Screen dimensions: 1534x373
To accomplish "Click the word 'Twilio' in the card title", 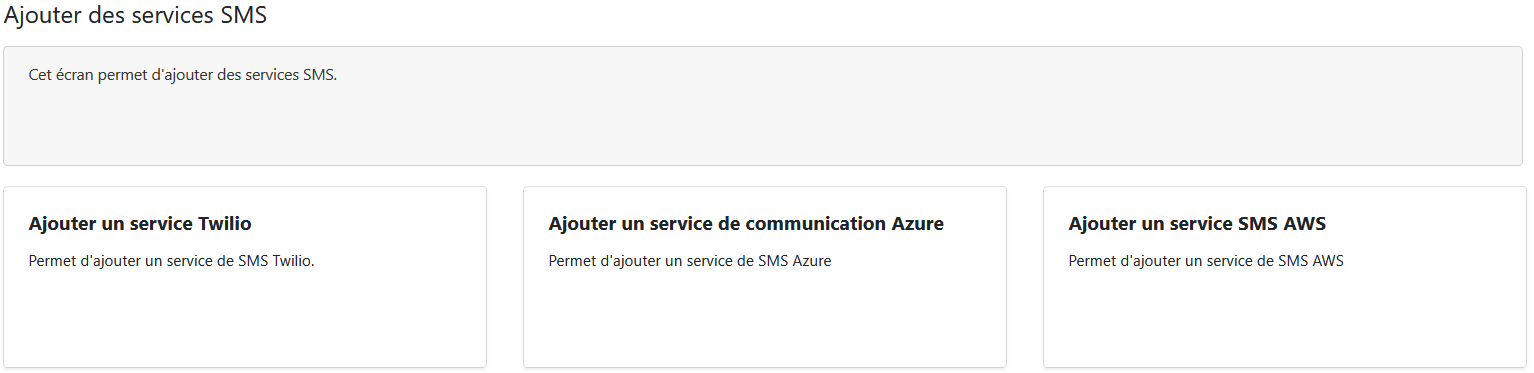I will [225, 224].
